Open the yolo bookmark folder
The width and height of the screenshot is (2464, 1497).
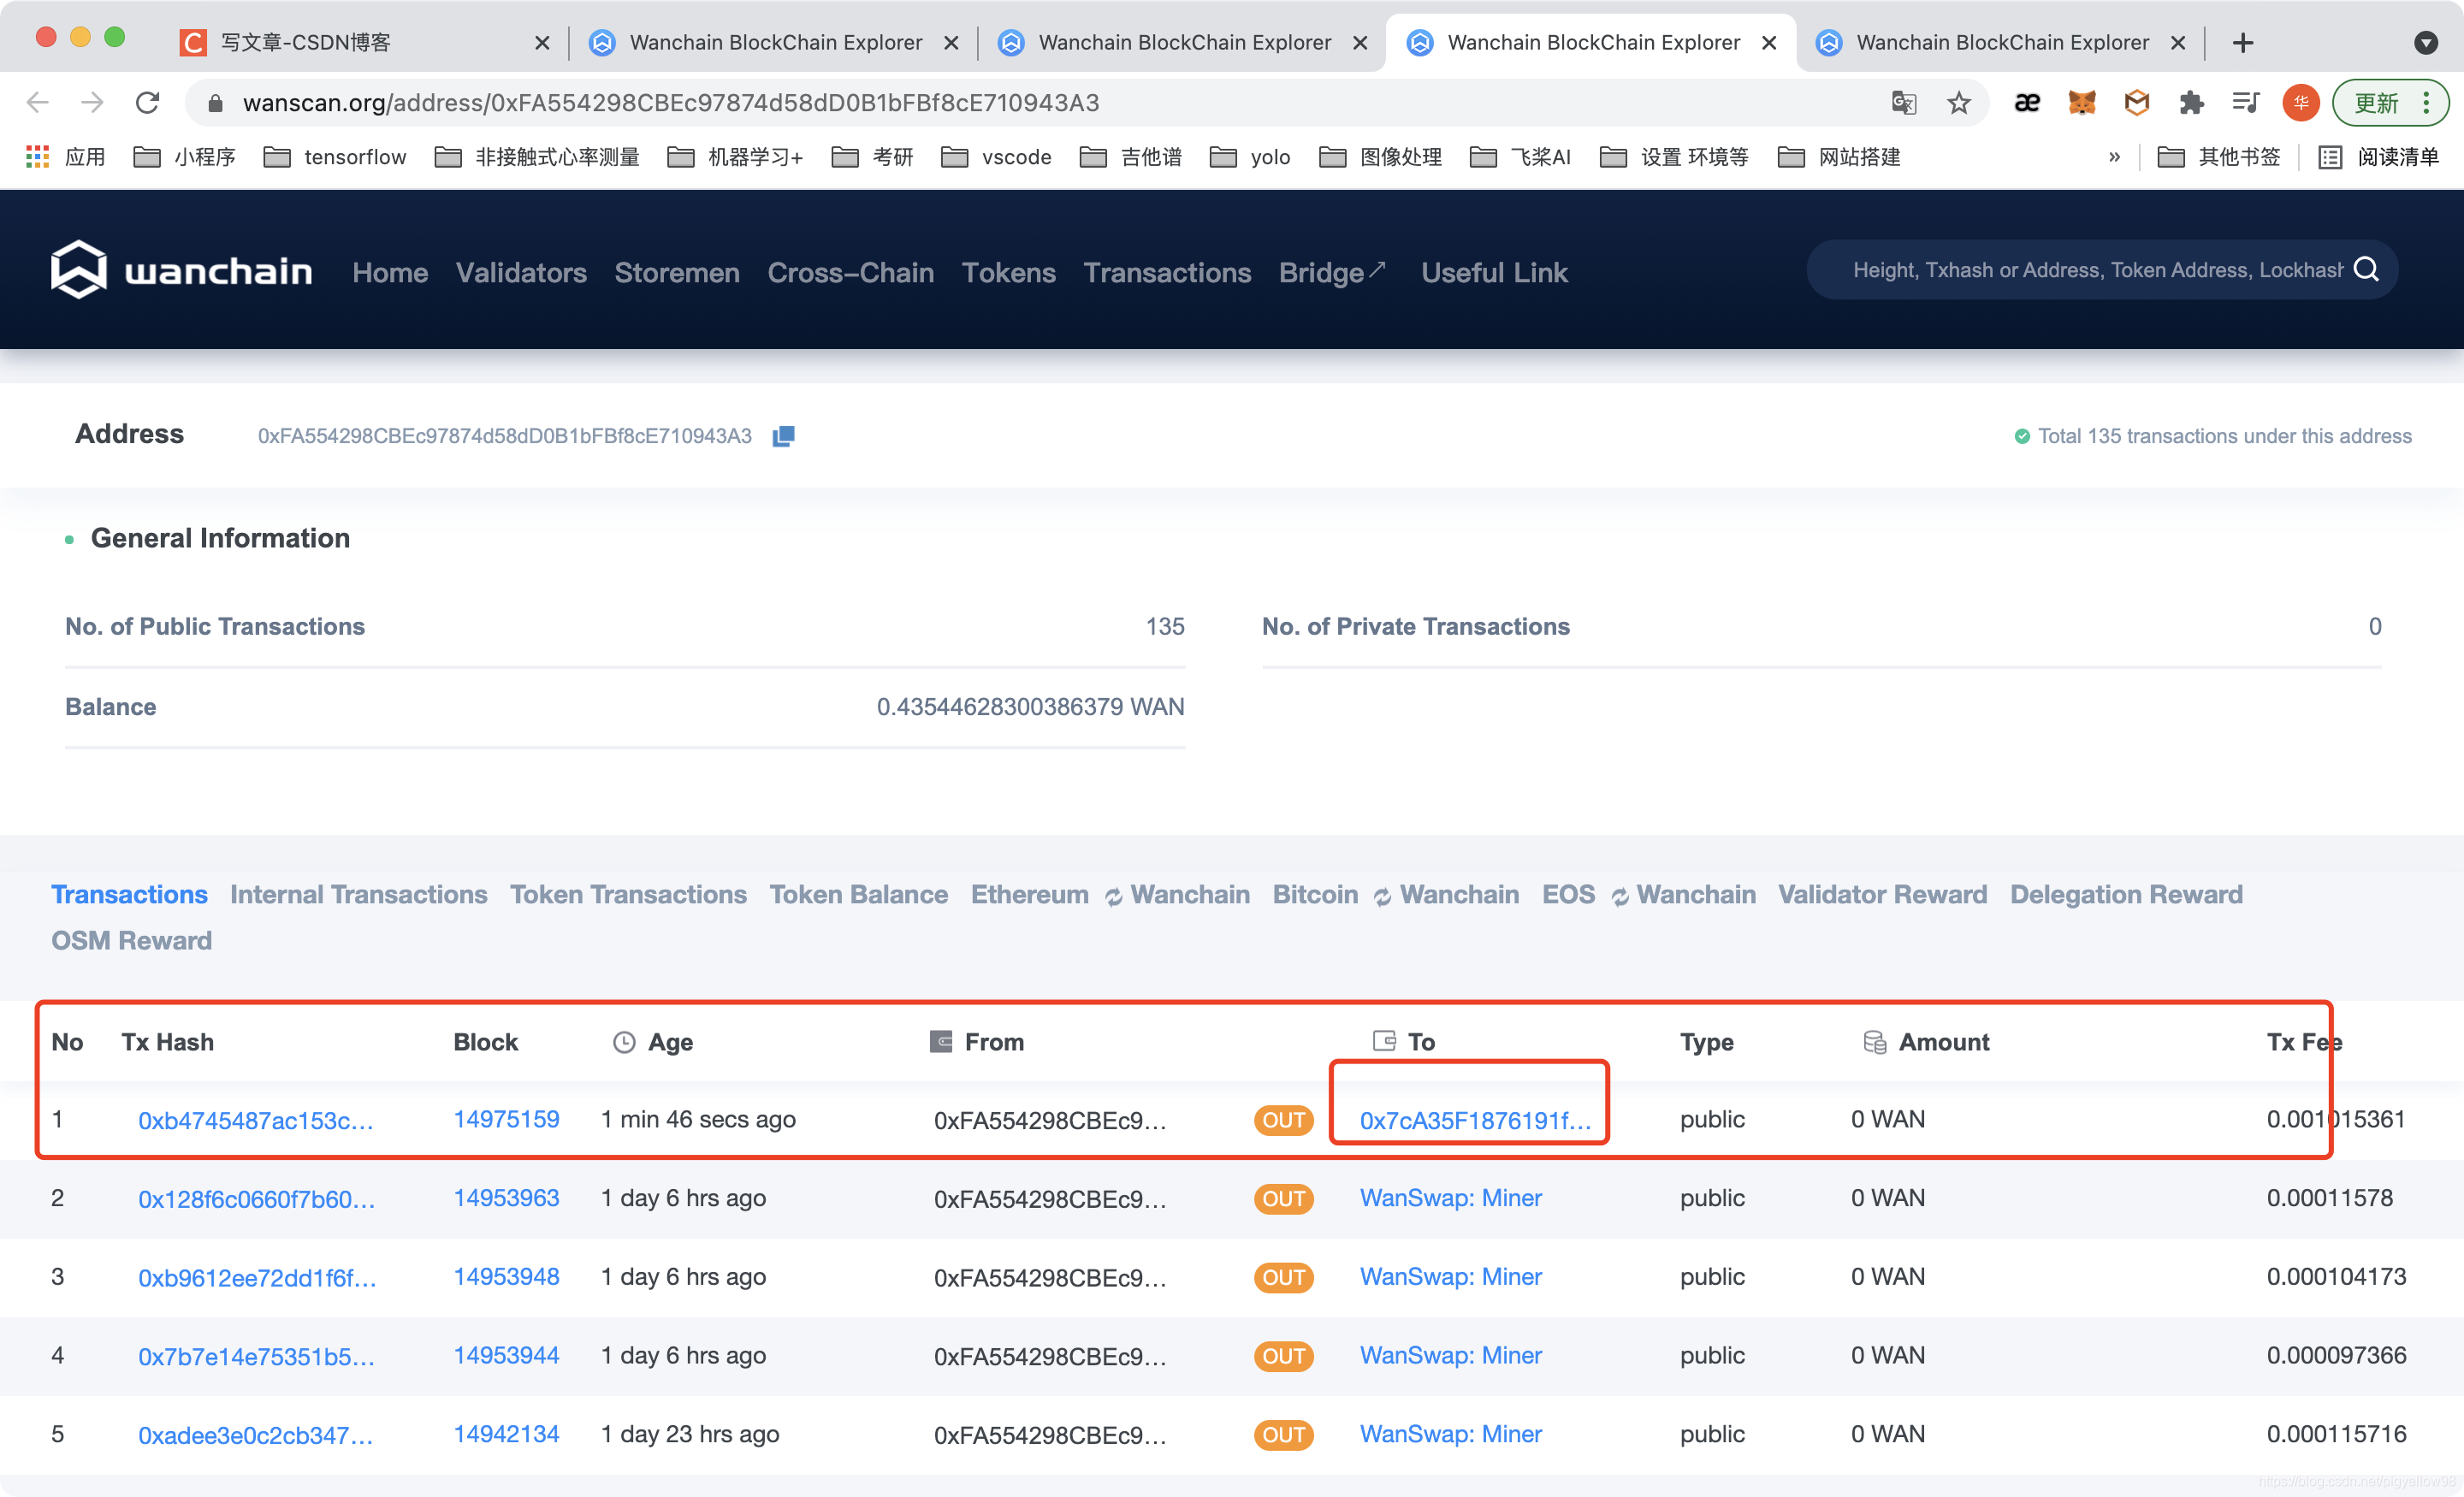point(1250,157)
